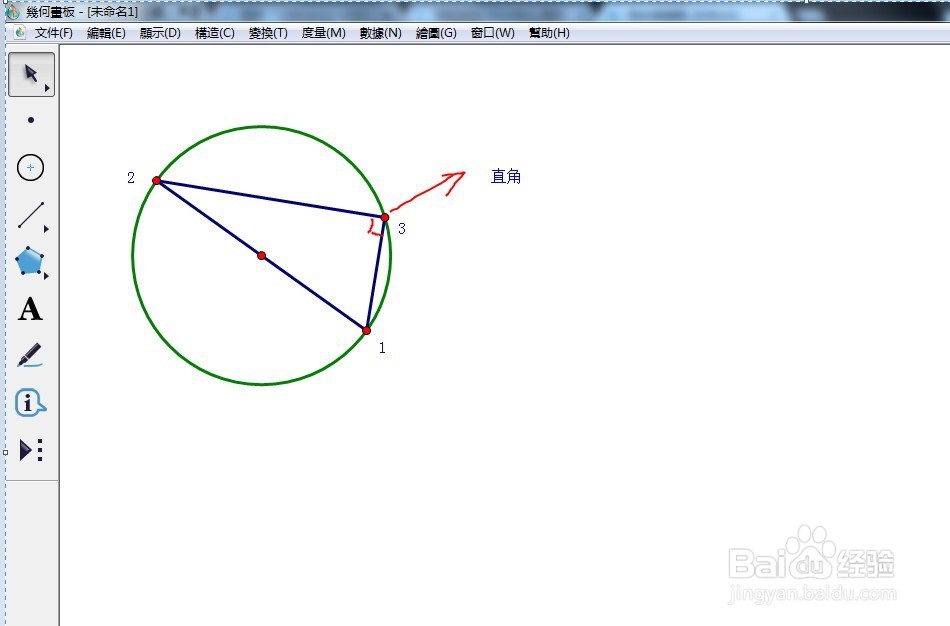
Task: Select red point labeled 2
Action: [x=156, y=181]
